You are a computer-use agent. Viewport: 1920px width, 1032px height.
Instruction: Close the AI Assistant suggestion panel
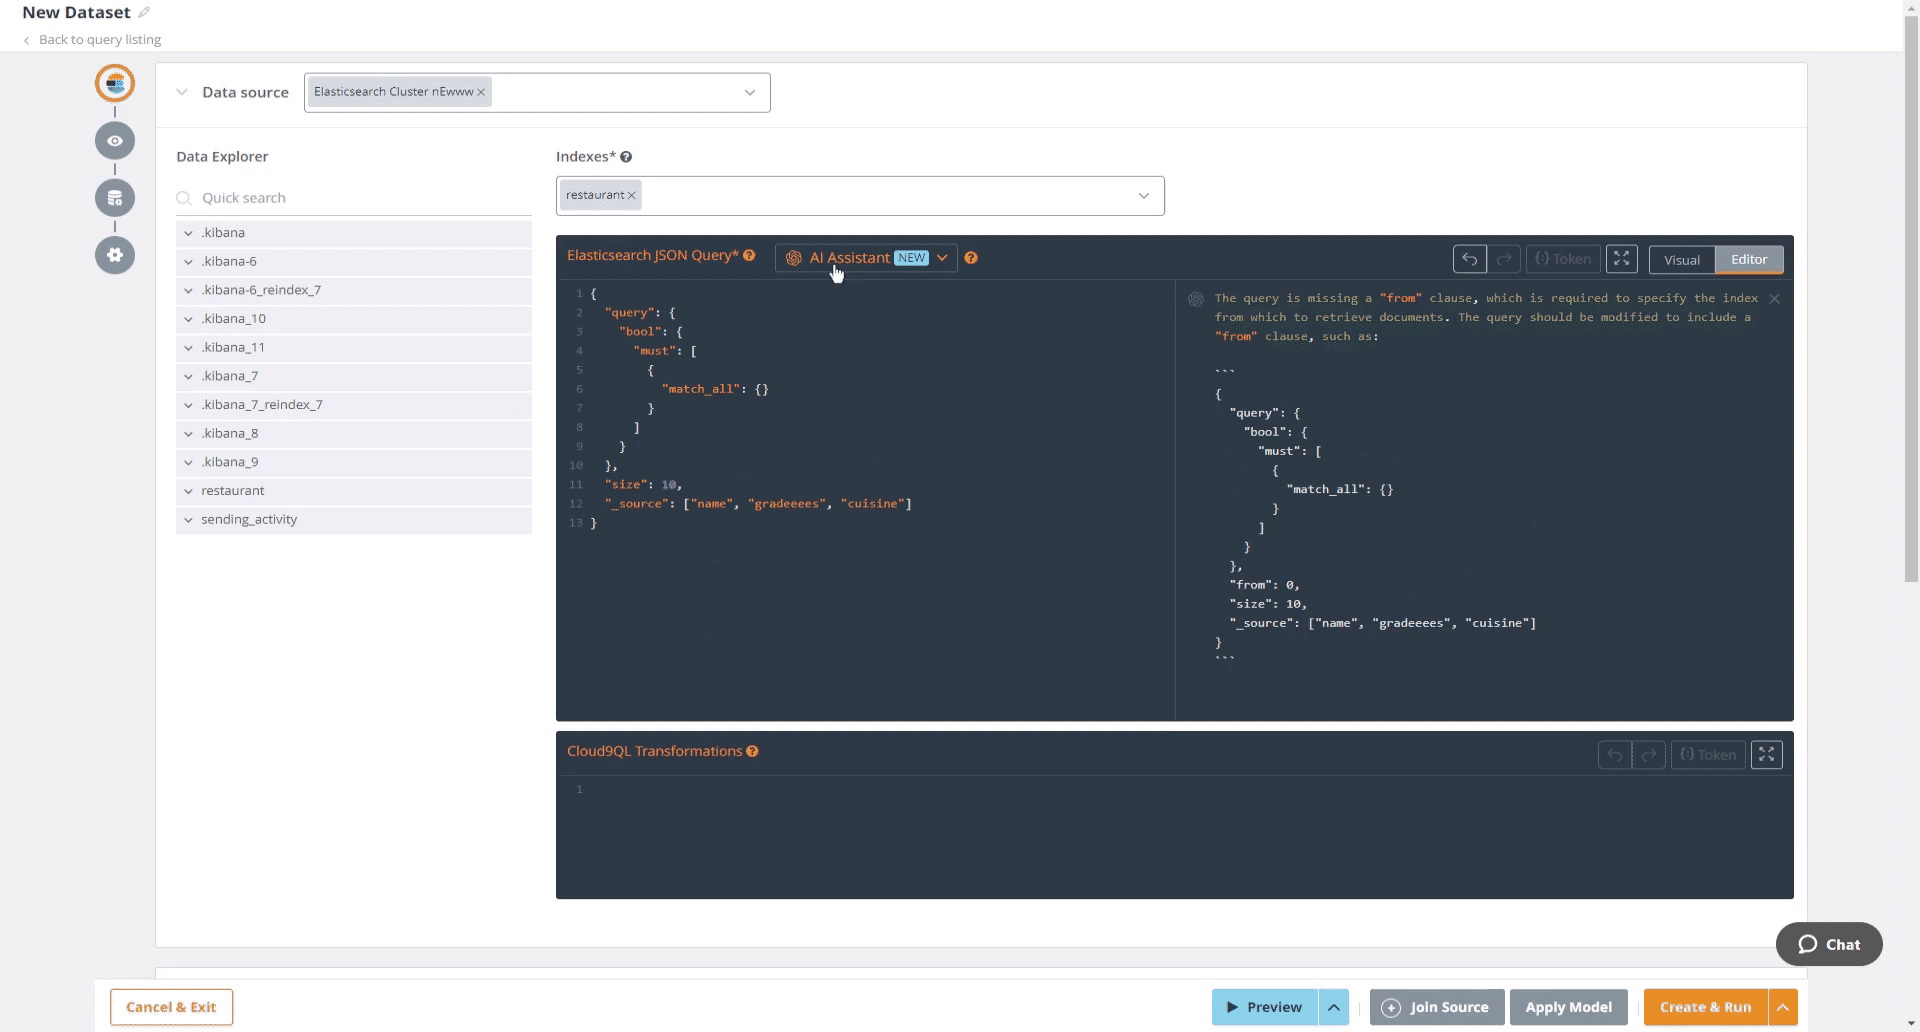click(x=1774, y=299)
